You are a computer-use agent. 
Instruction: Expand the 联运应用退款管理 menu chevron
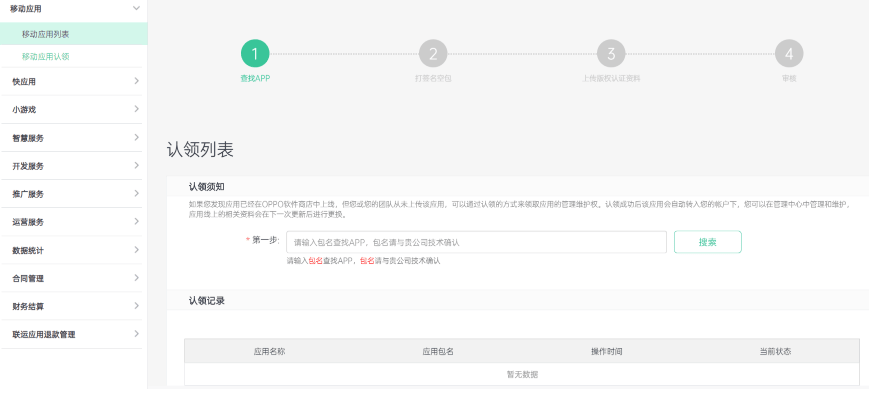coord(136,334)
